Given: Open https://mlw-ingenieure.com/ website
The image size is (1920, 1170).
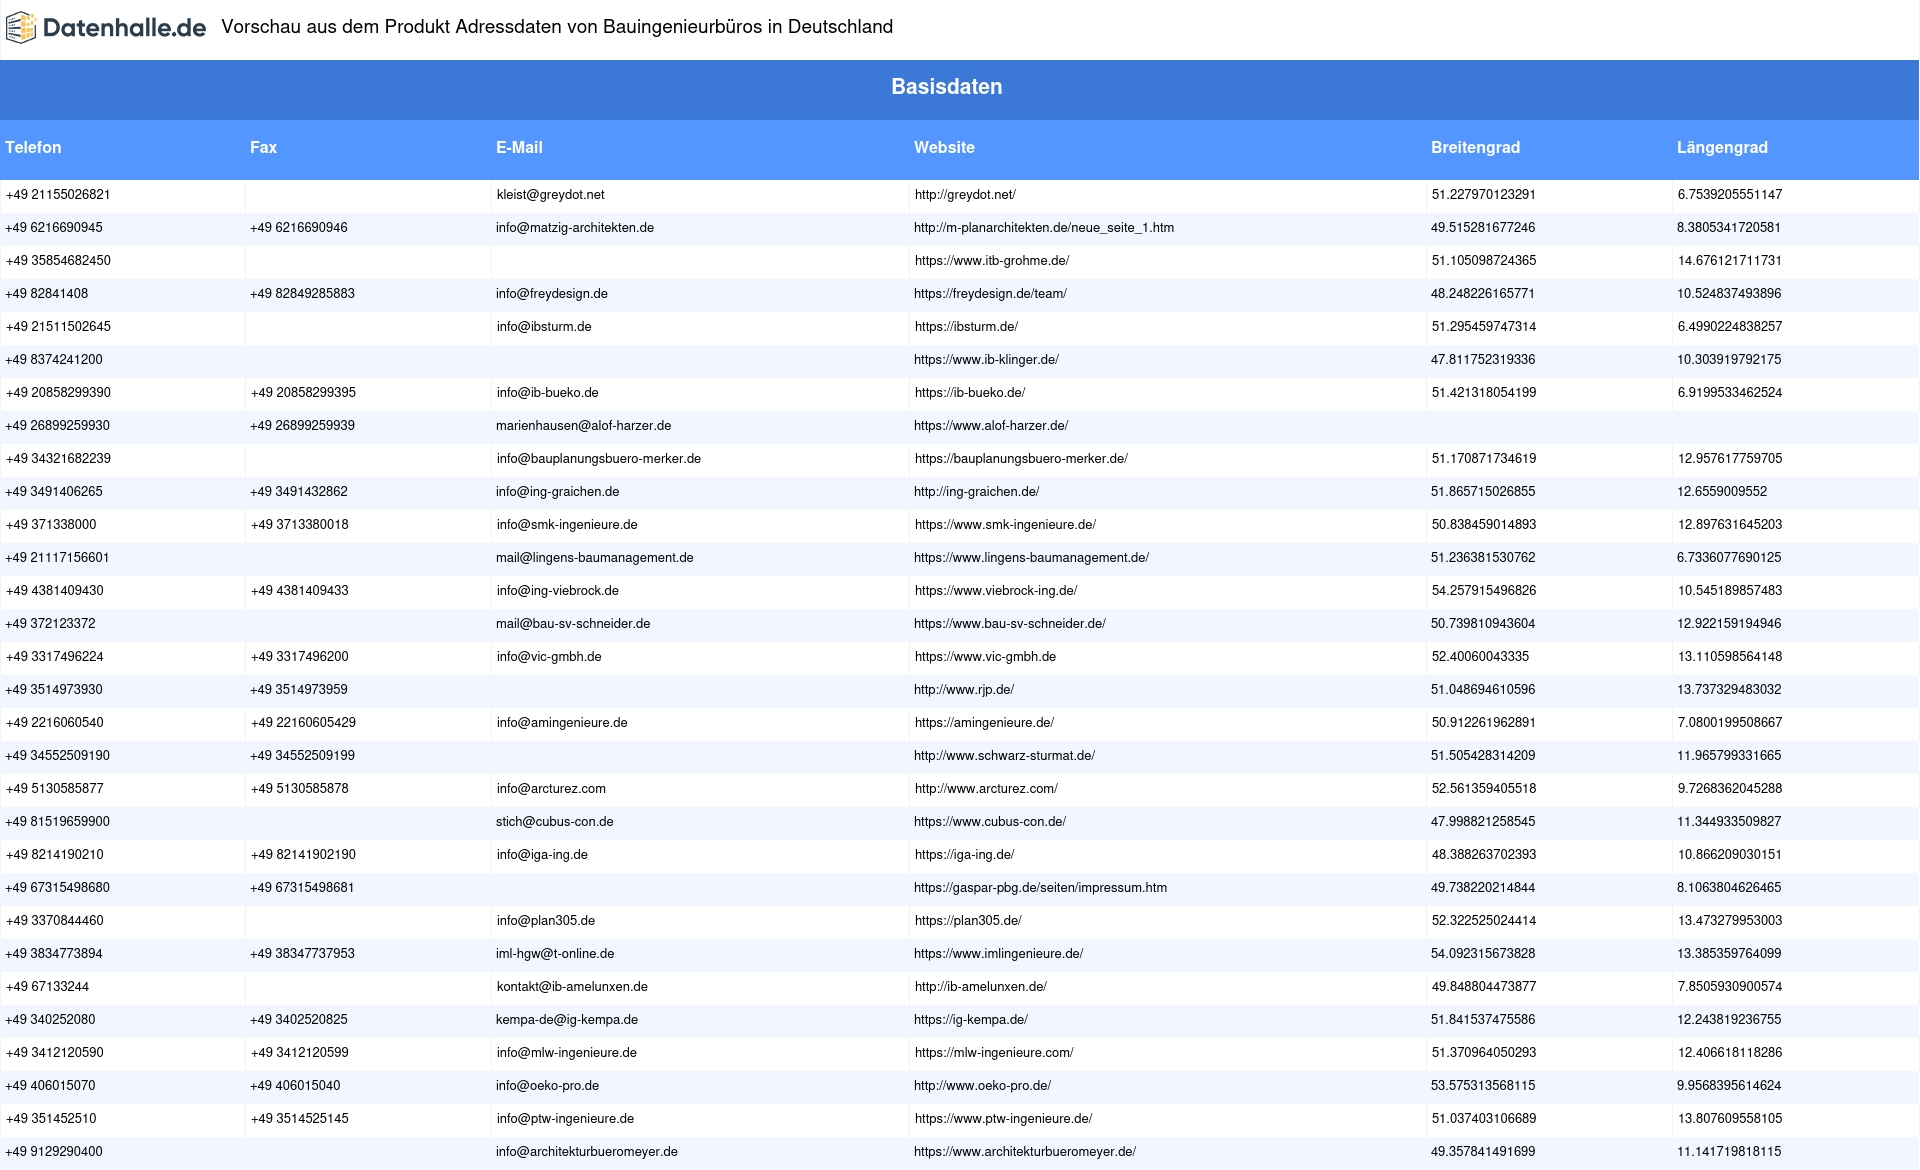Looking at the screenshot, I should (x=994, y=1053).
